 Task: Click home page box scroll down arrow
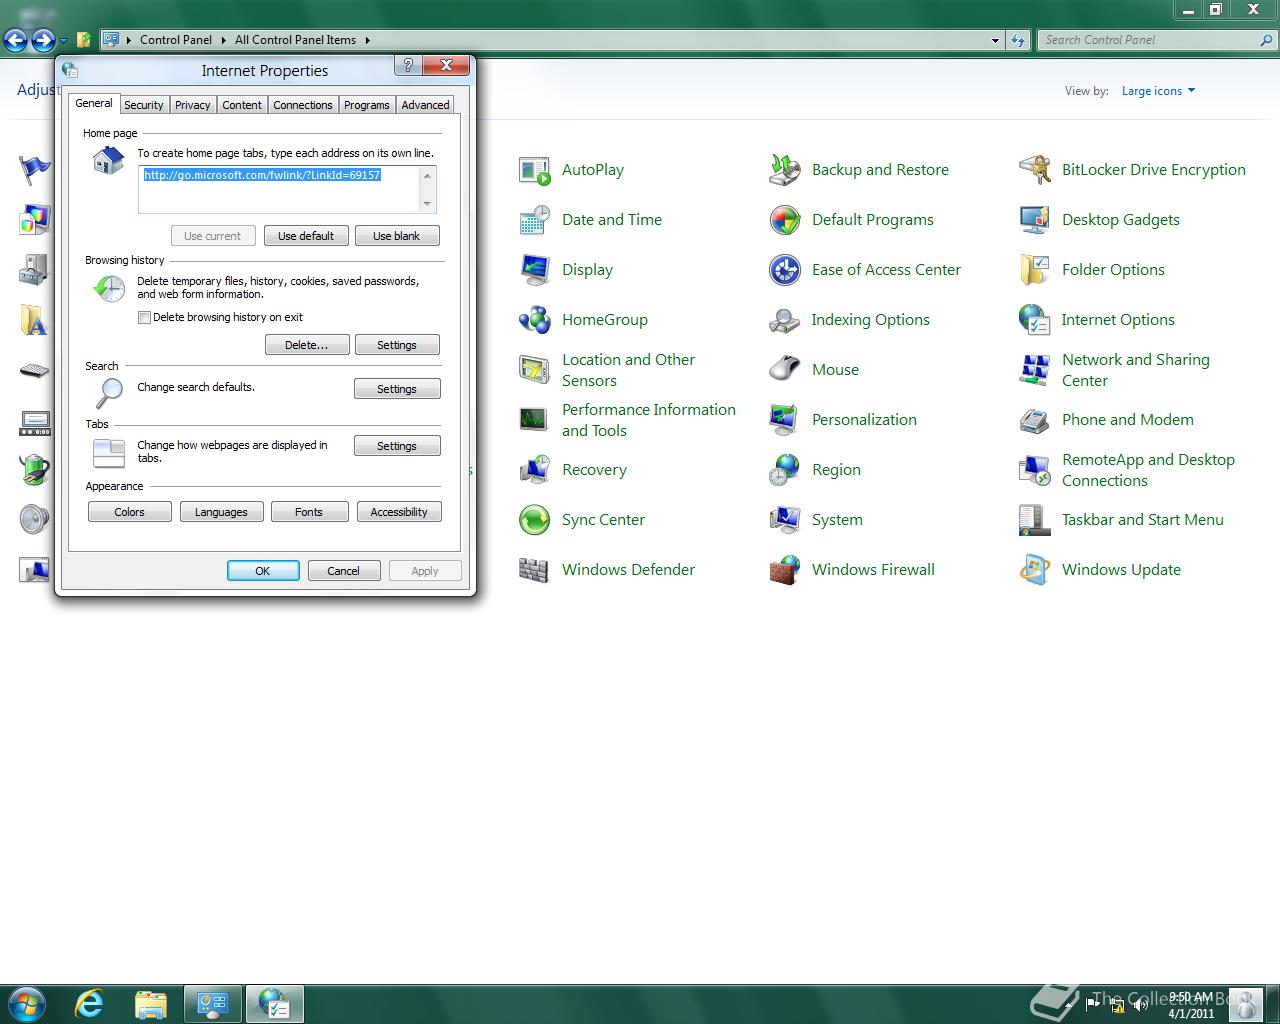(428, 204)
